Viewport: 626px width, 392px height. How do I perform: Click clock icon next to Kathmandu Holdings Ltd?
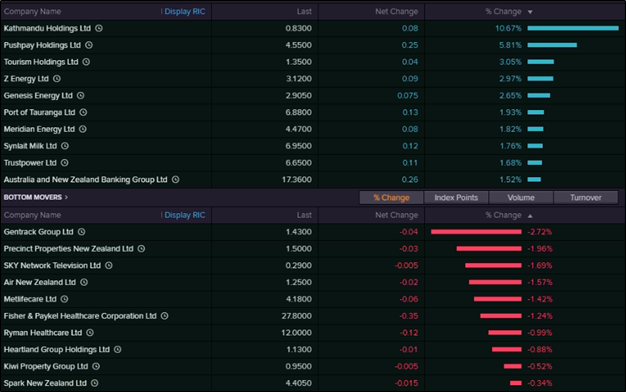click(99, 28)
